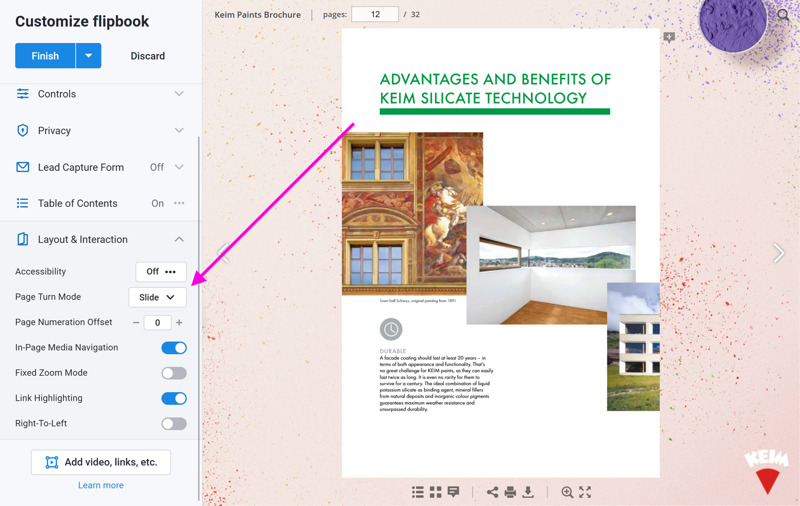Screen dimensions: 800x506
Task: Increase Page Numeration Offset with plus
Action: pos(179,323)
